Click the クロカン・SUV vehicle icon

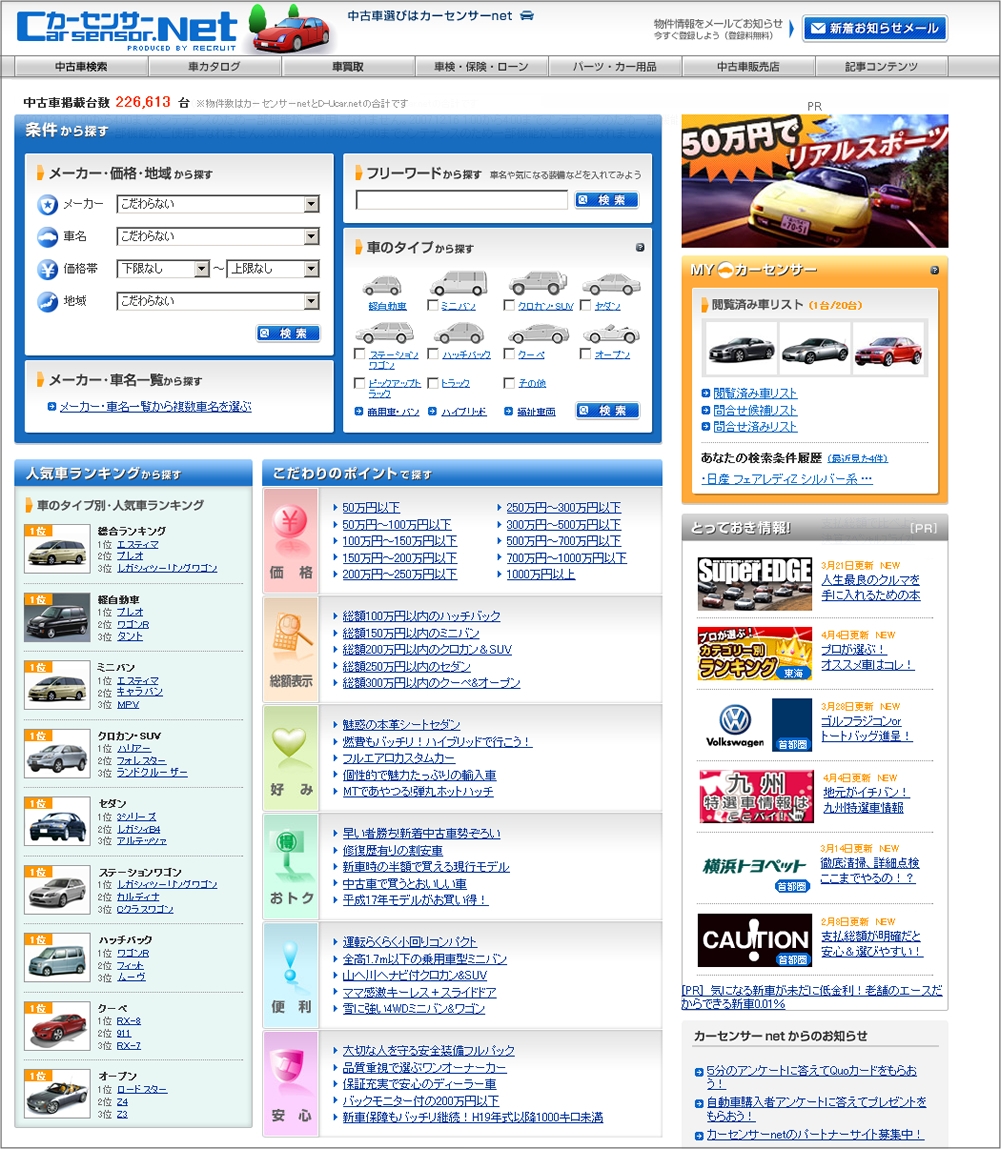click(x=538, y=283)
